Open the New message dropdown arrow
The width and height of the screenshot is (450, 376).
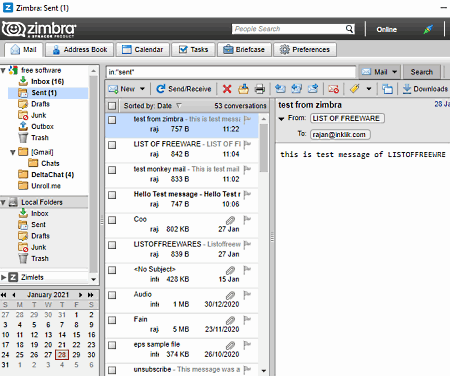pos(142,89)
